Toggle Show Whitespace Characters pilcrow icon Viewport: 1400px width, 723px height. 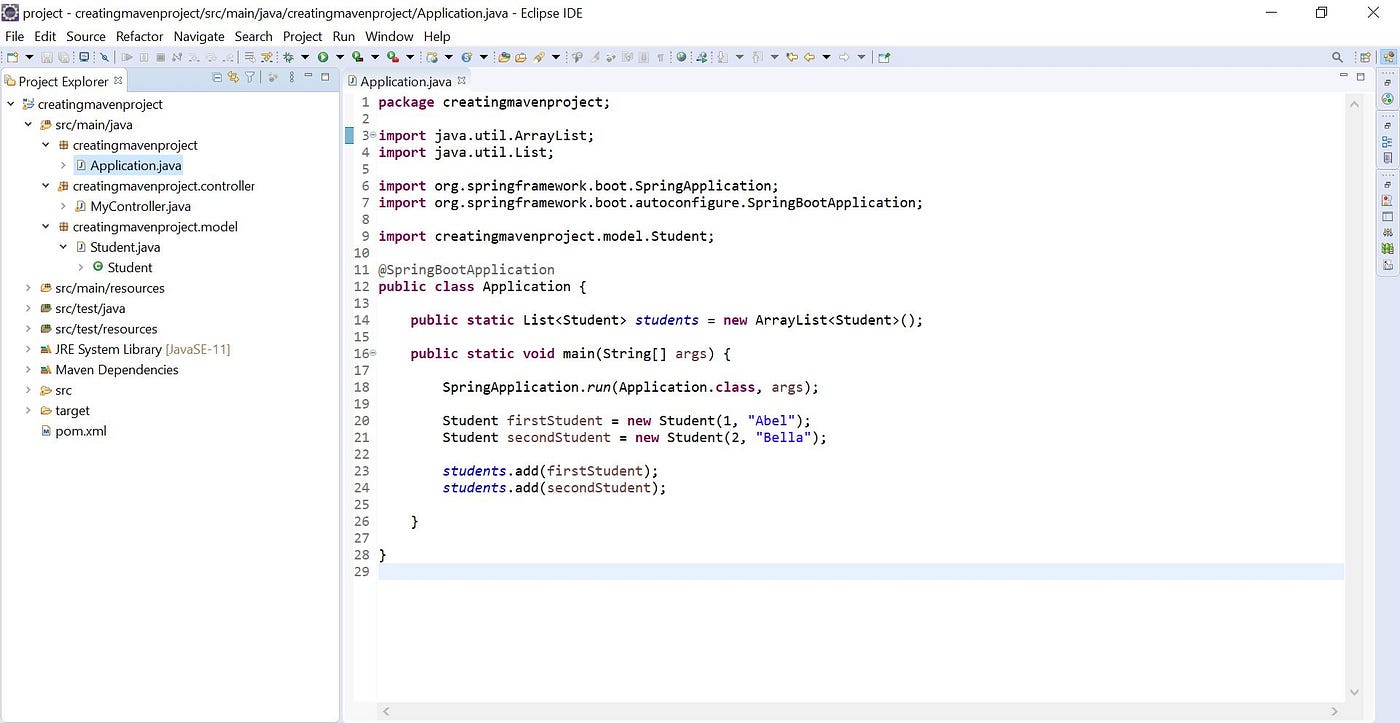(660, 57)
